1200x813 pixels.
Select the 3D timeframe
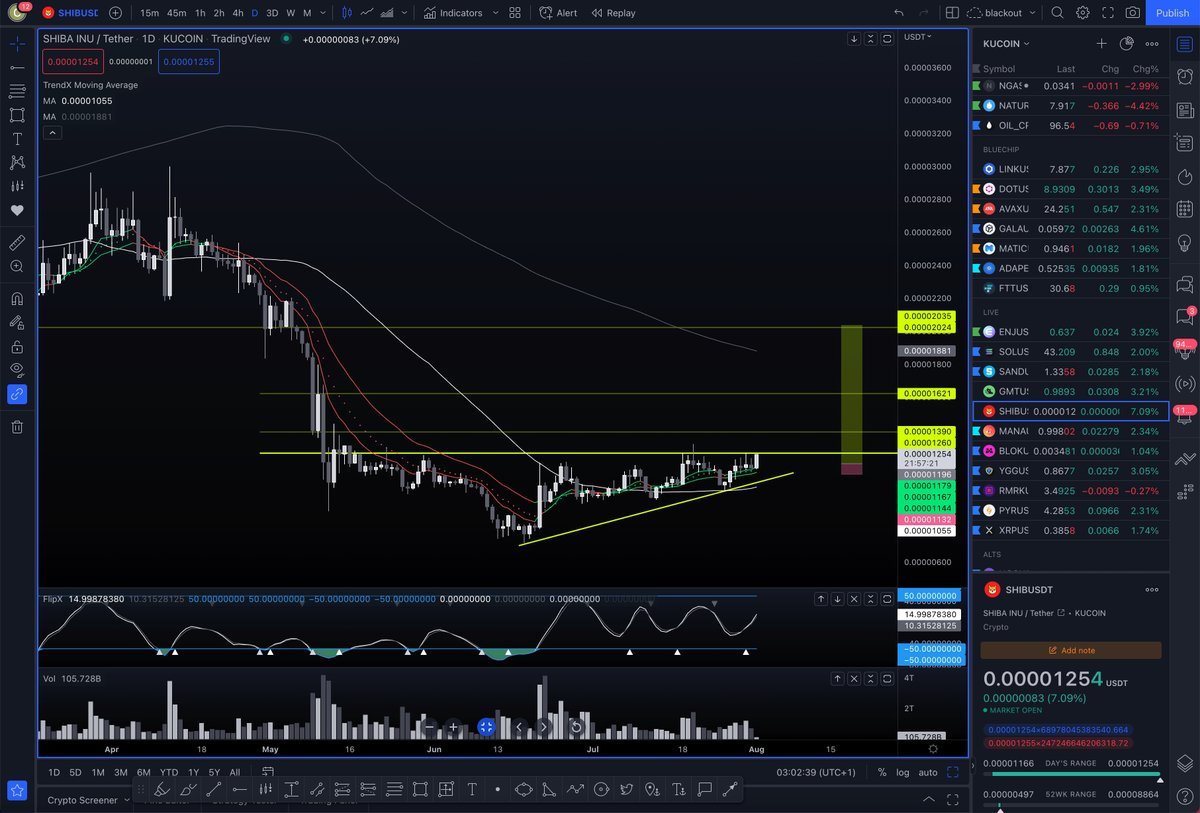click(272, 13)
